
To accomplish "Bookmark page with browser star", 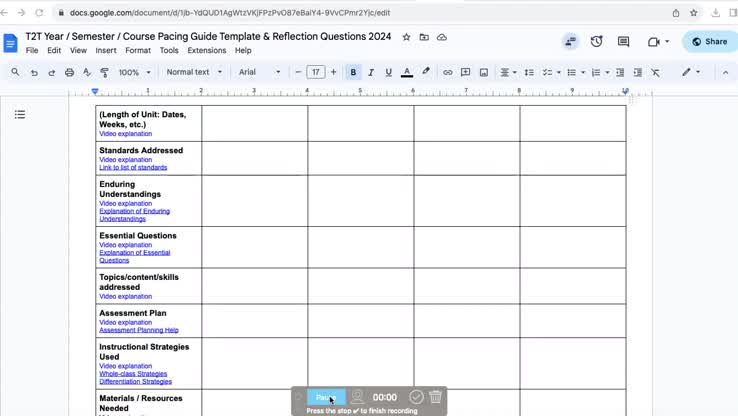I will (694, 13).
